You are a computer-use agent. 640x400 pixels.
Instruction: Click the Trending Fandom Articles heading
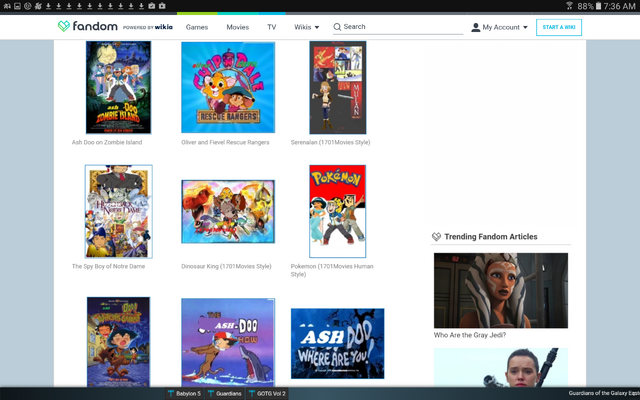(491, 237)
